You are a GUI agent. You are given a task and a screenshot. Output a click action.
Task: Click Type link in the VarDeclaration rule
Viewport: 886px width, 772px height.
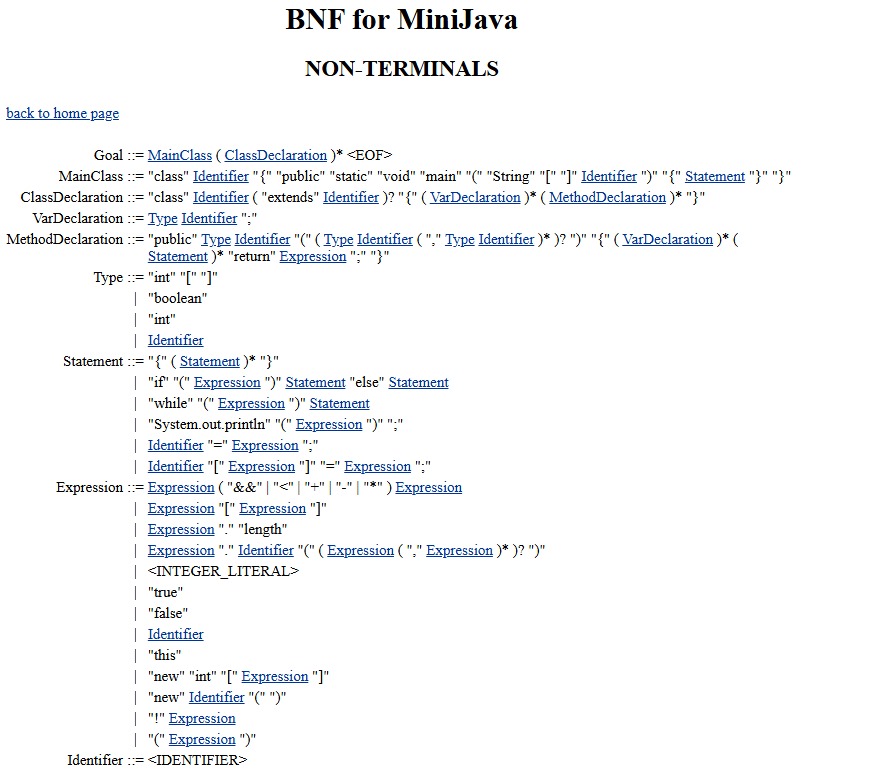(x=162, y=218)
